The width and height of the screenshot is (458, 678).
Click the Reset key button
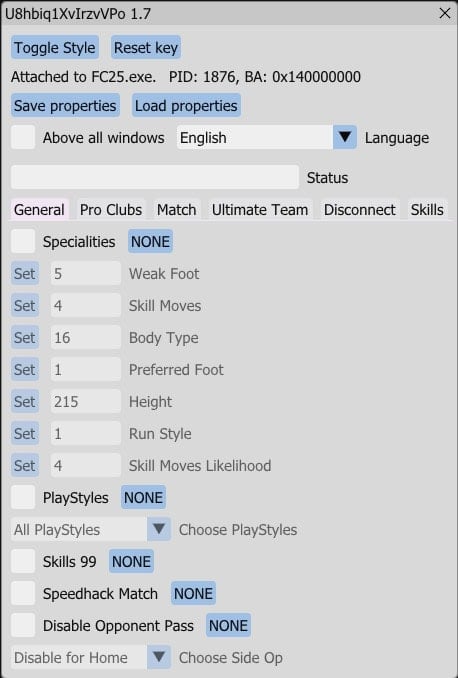(x=146, y=48)
